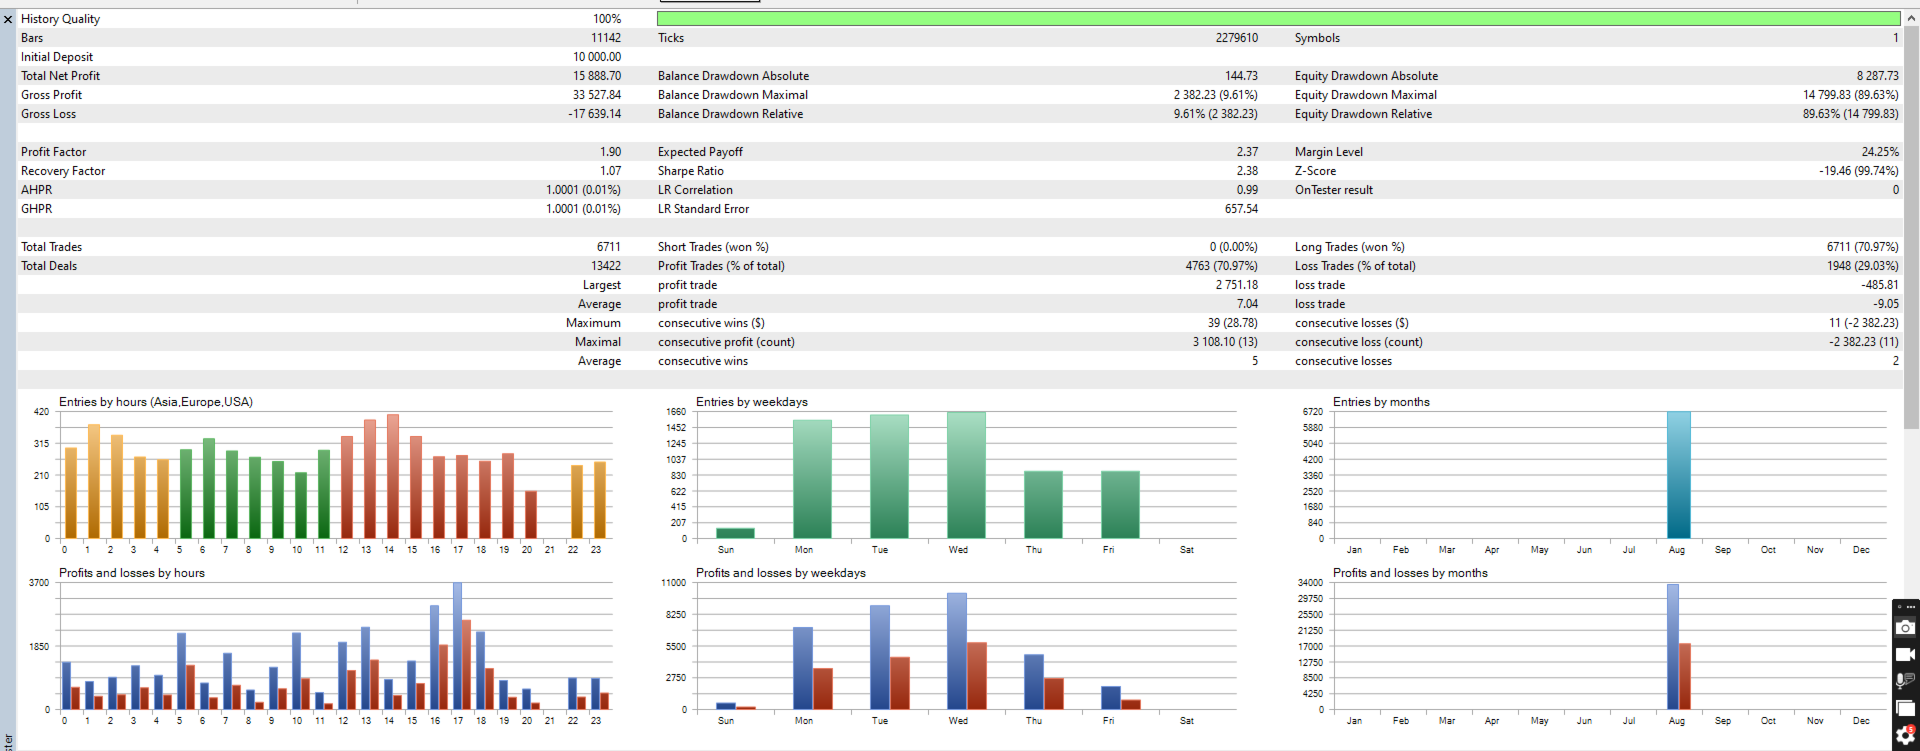
Task: Click the Ticks value 2279610
Action: (x=1237, y=38)
